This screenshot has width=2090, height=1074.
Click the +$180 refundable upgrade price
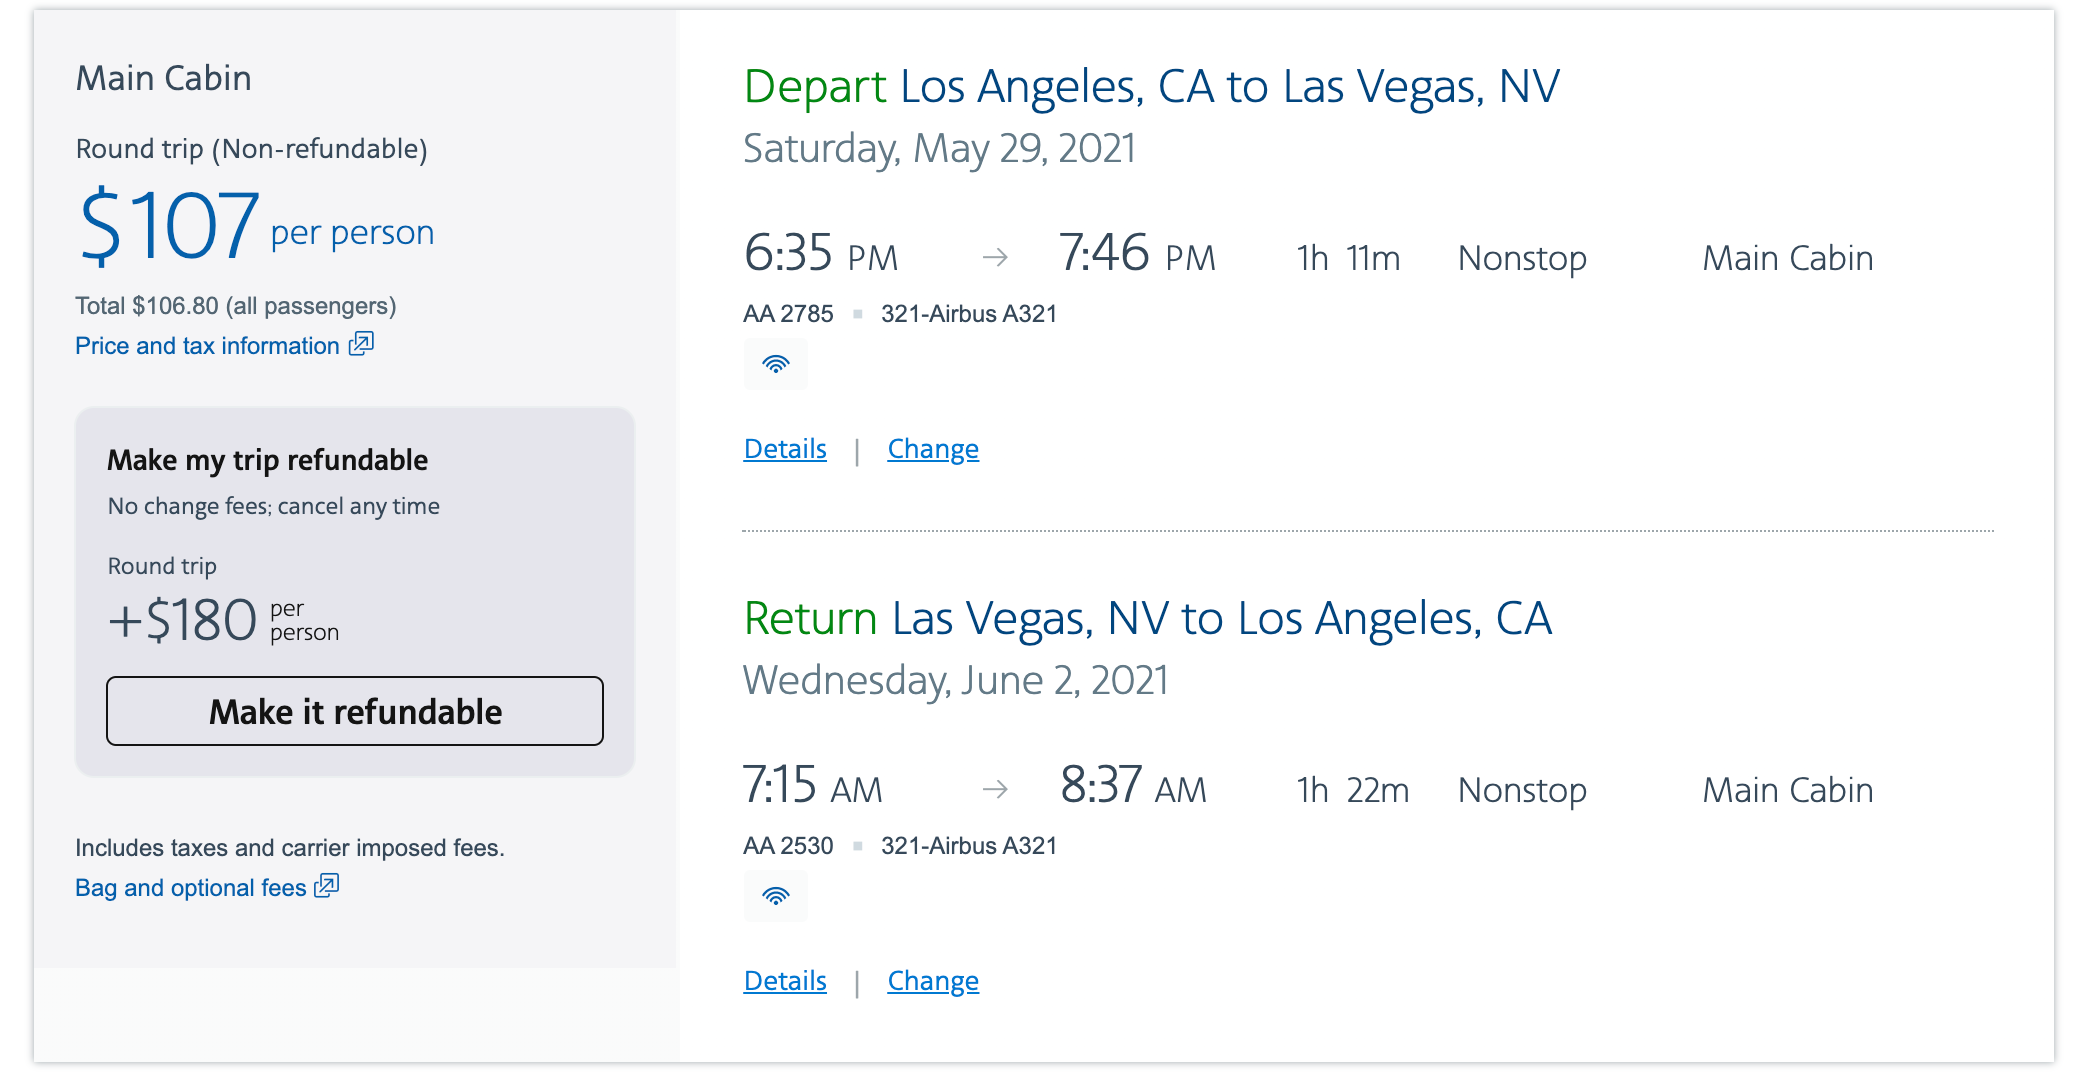pos(224,621)
